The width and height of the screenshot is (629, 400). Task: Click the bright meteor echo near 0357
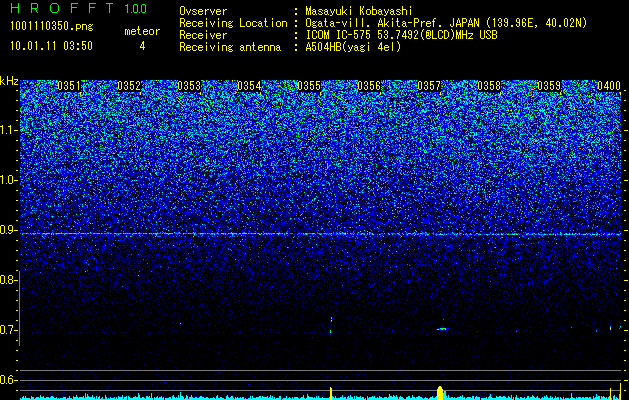point(442,329)
